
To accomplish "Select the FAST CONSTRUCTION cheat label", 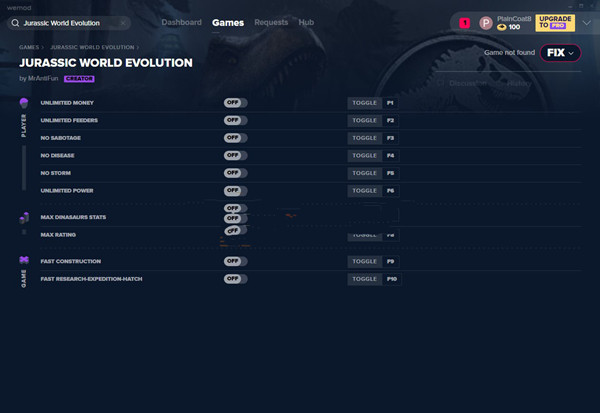I will 71,261.
